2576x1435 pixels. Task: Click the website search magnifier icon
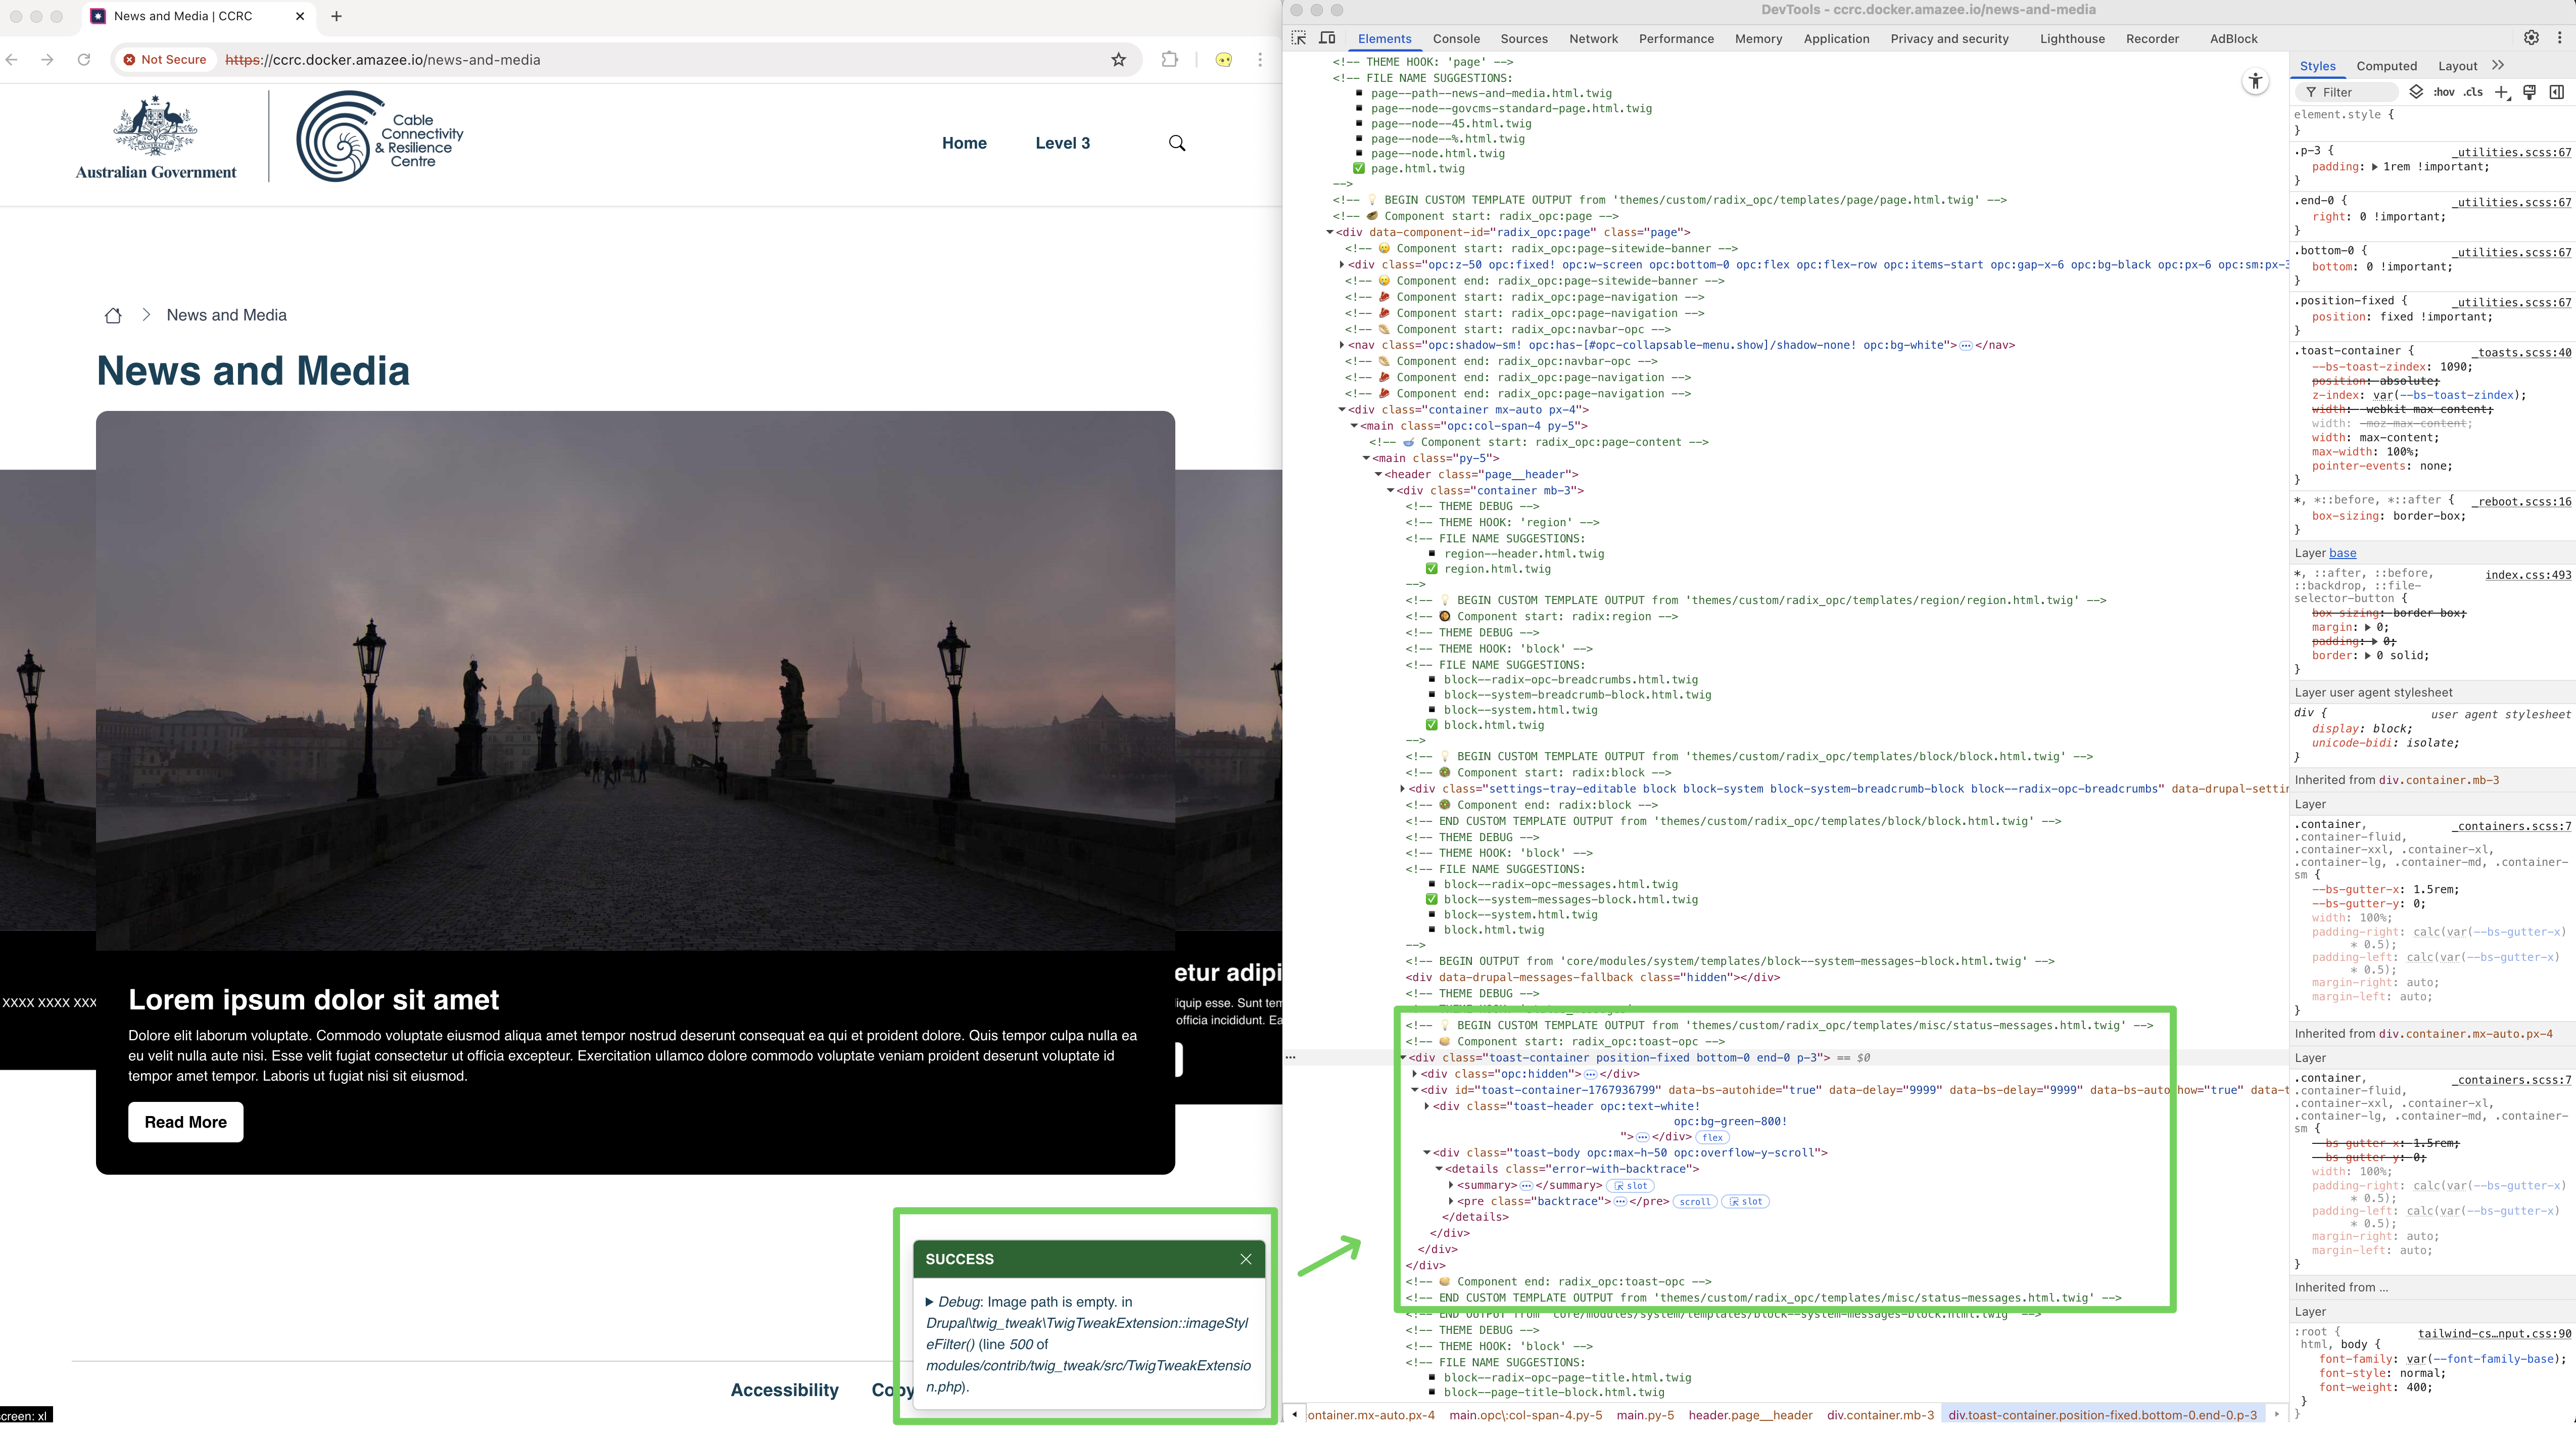point(1177,143)
